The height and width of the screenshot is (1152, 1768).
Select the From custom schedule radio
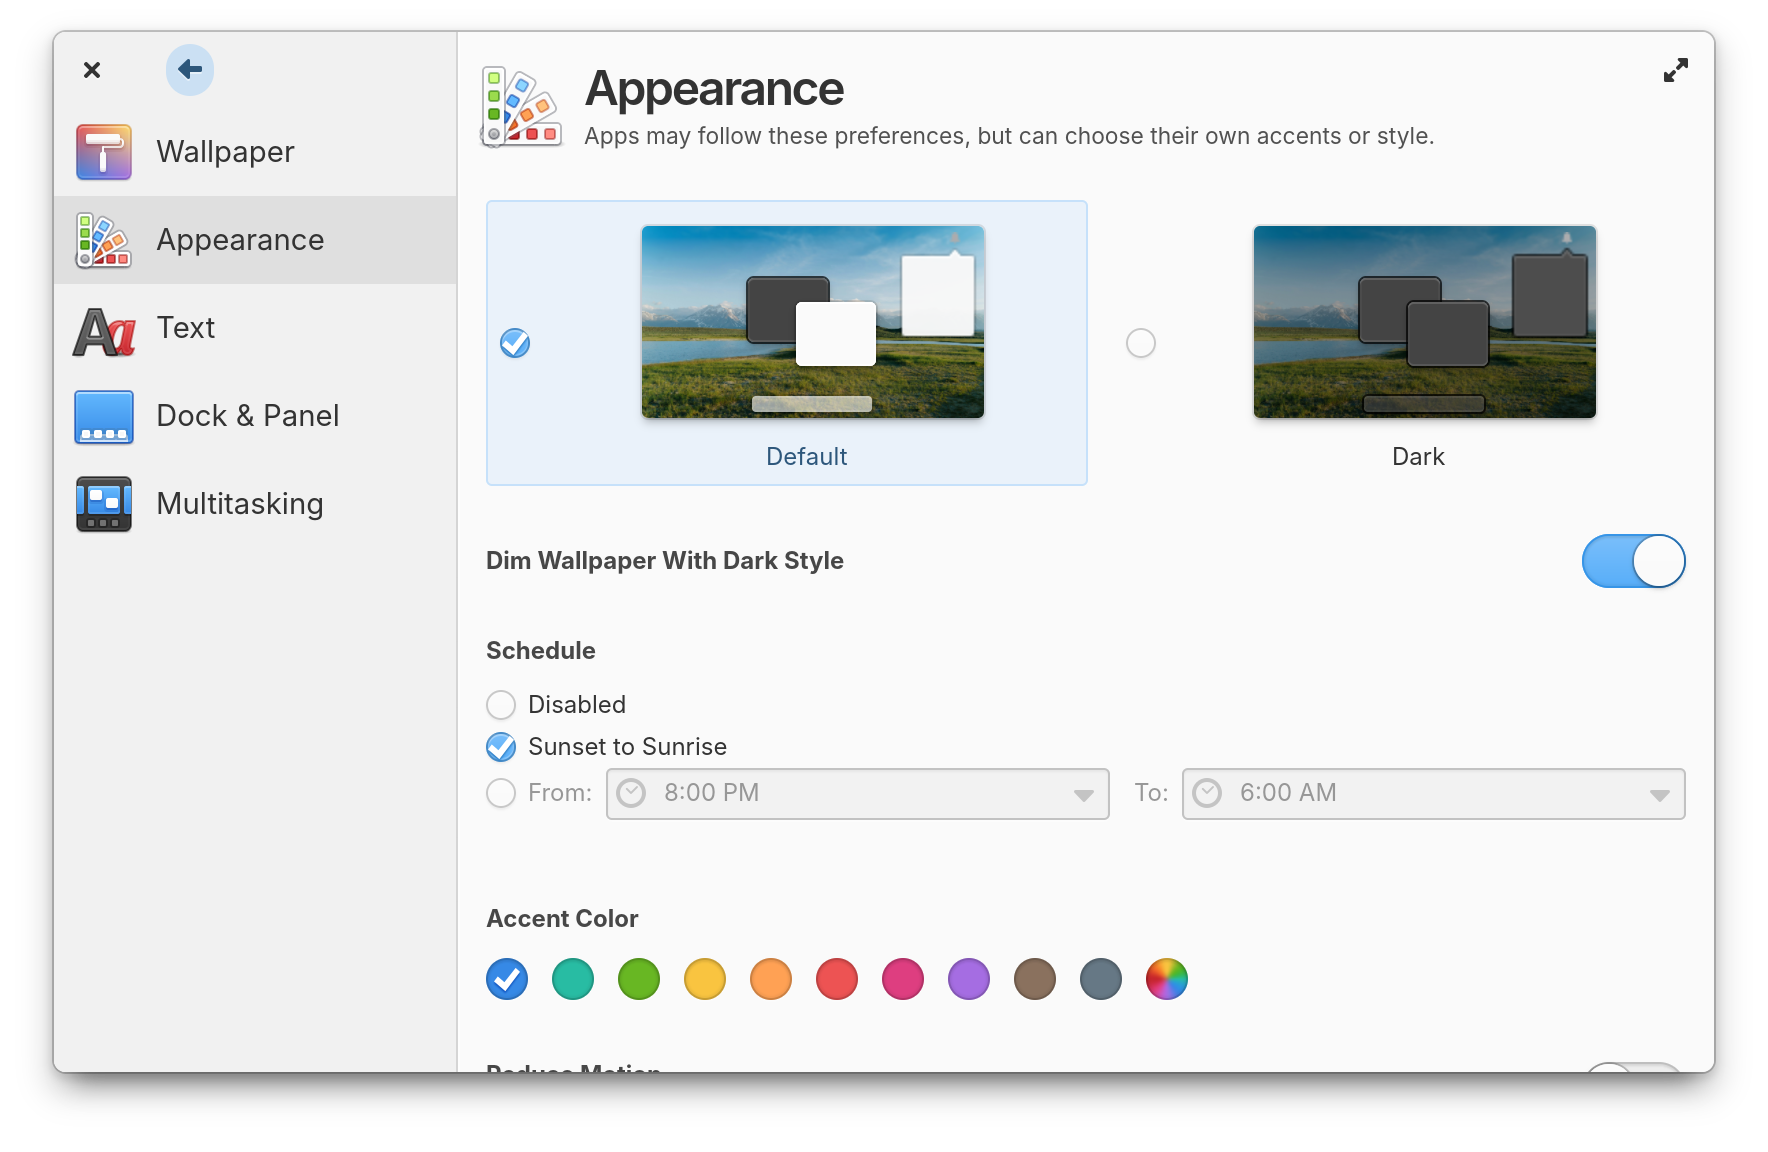[x=501, y=793]
